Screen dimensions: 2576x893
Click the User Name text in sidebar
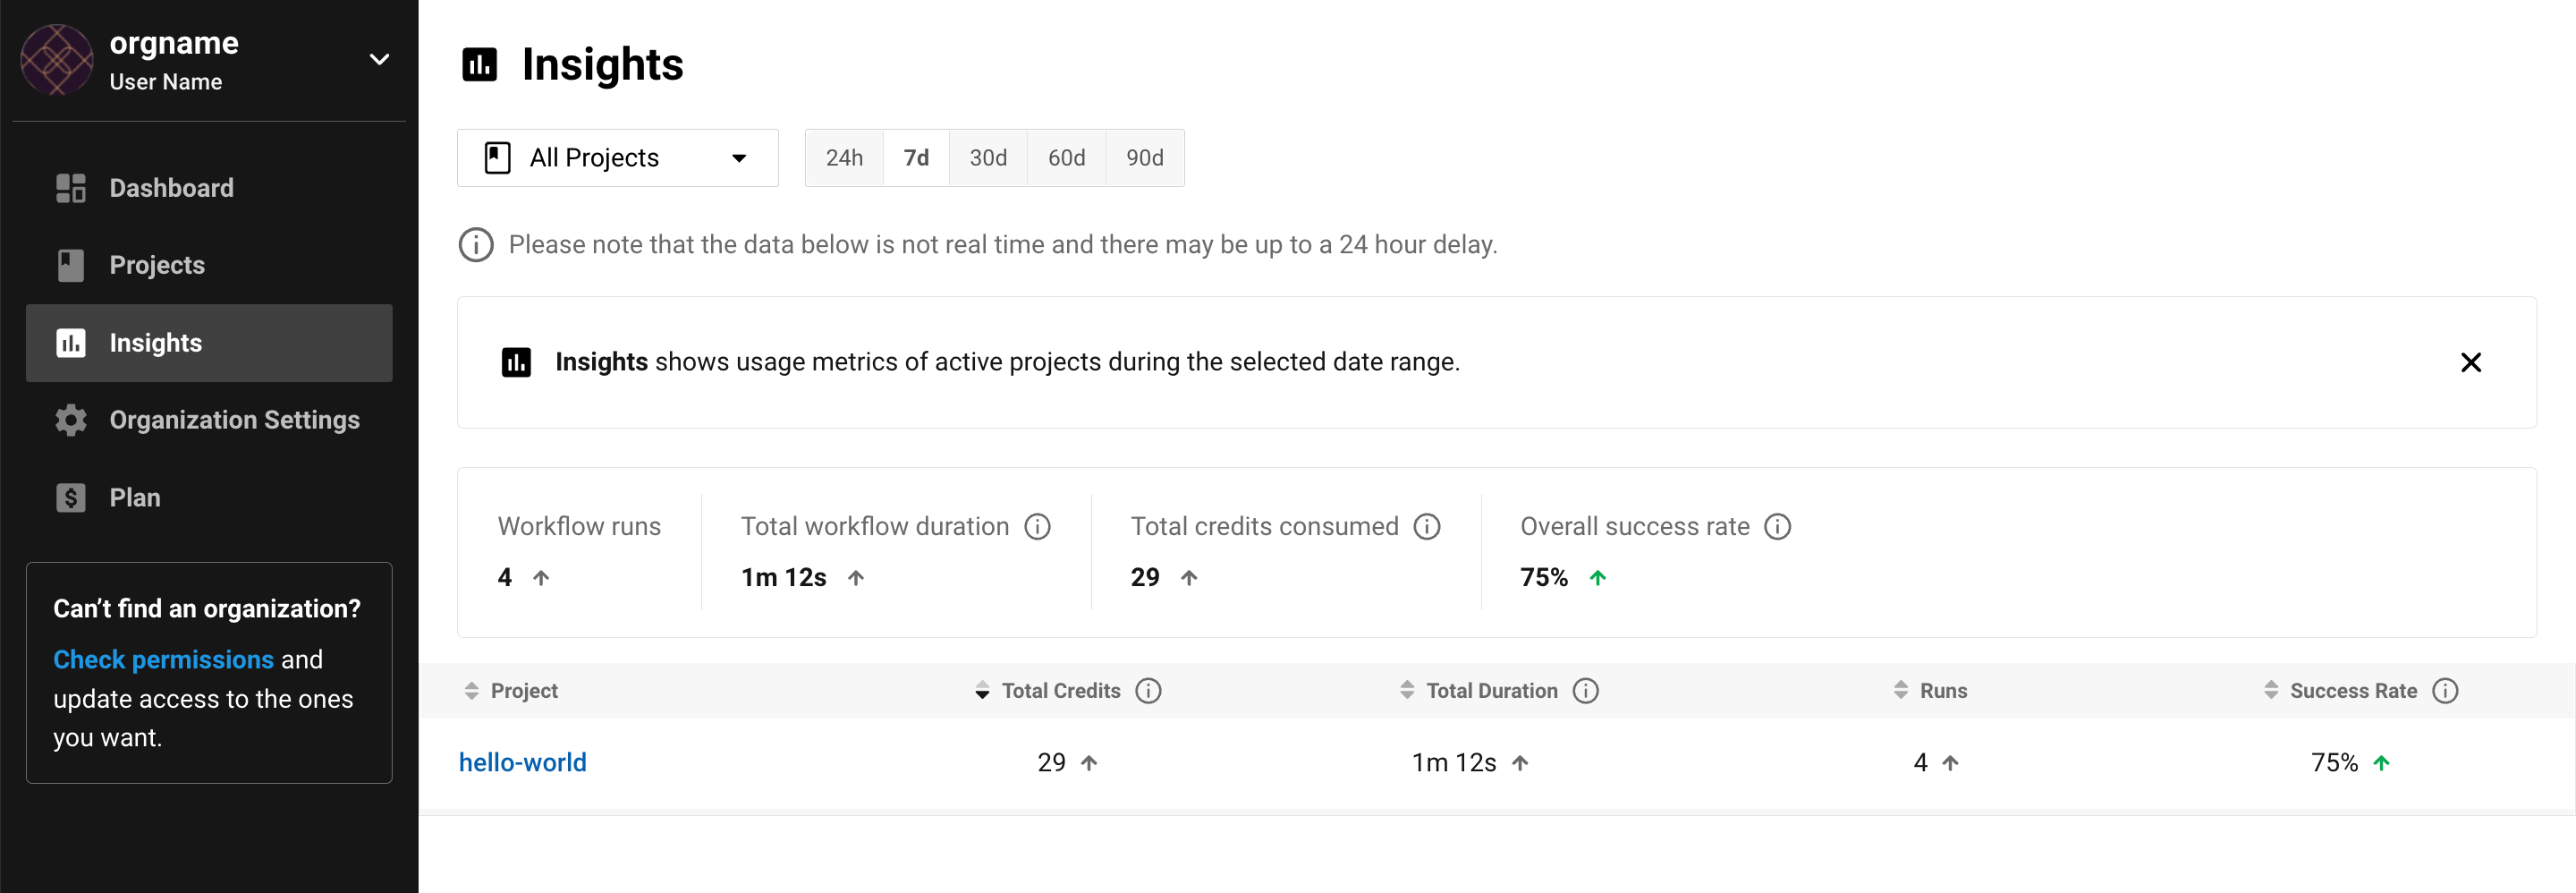(165, 82)
